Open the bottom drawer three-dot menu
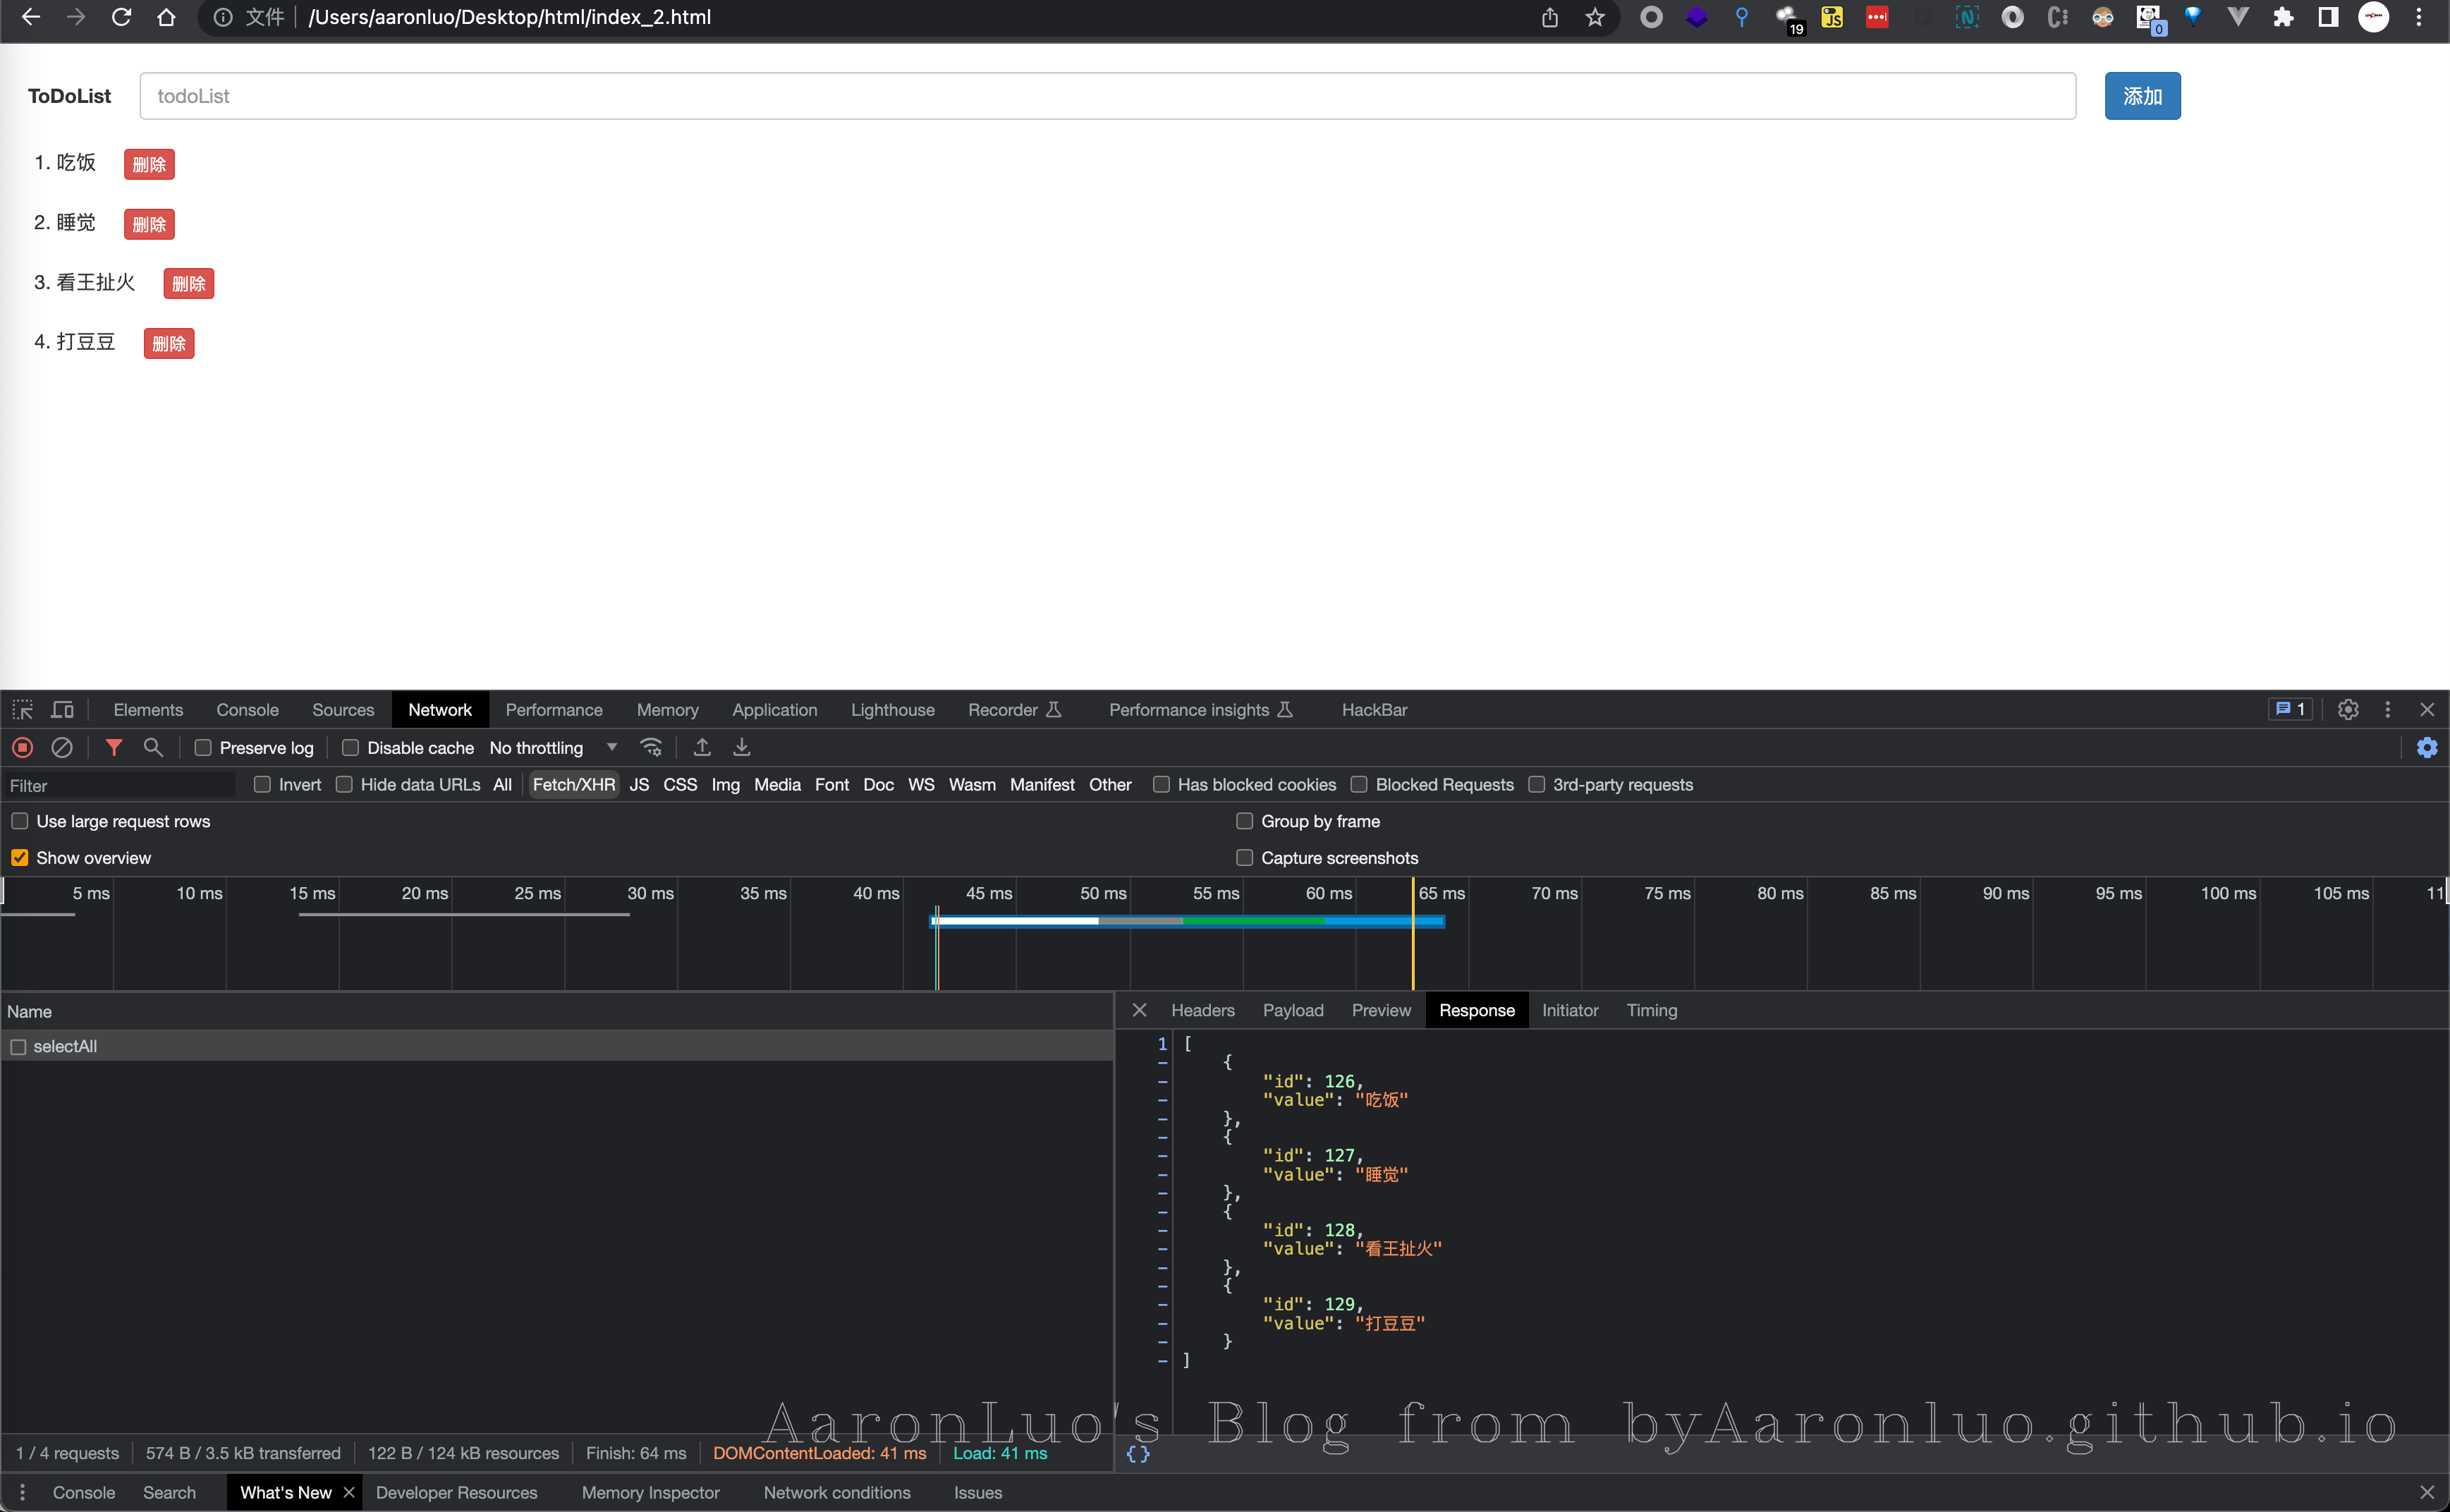 point(22,1492)
